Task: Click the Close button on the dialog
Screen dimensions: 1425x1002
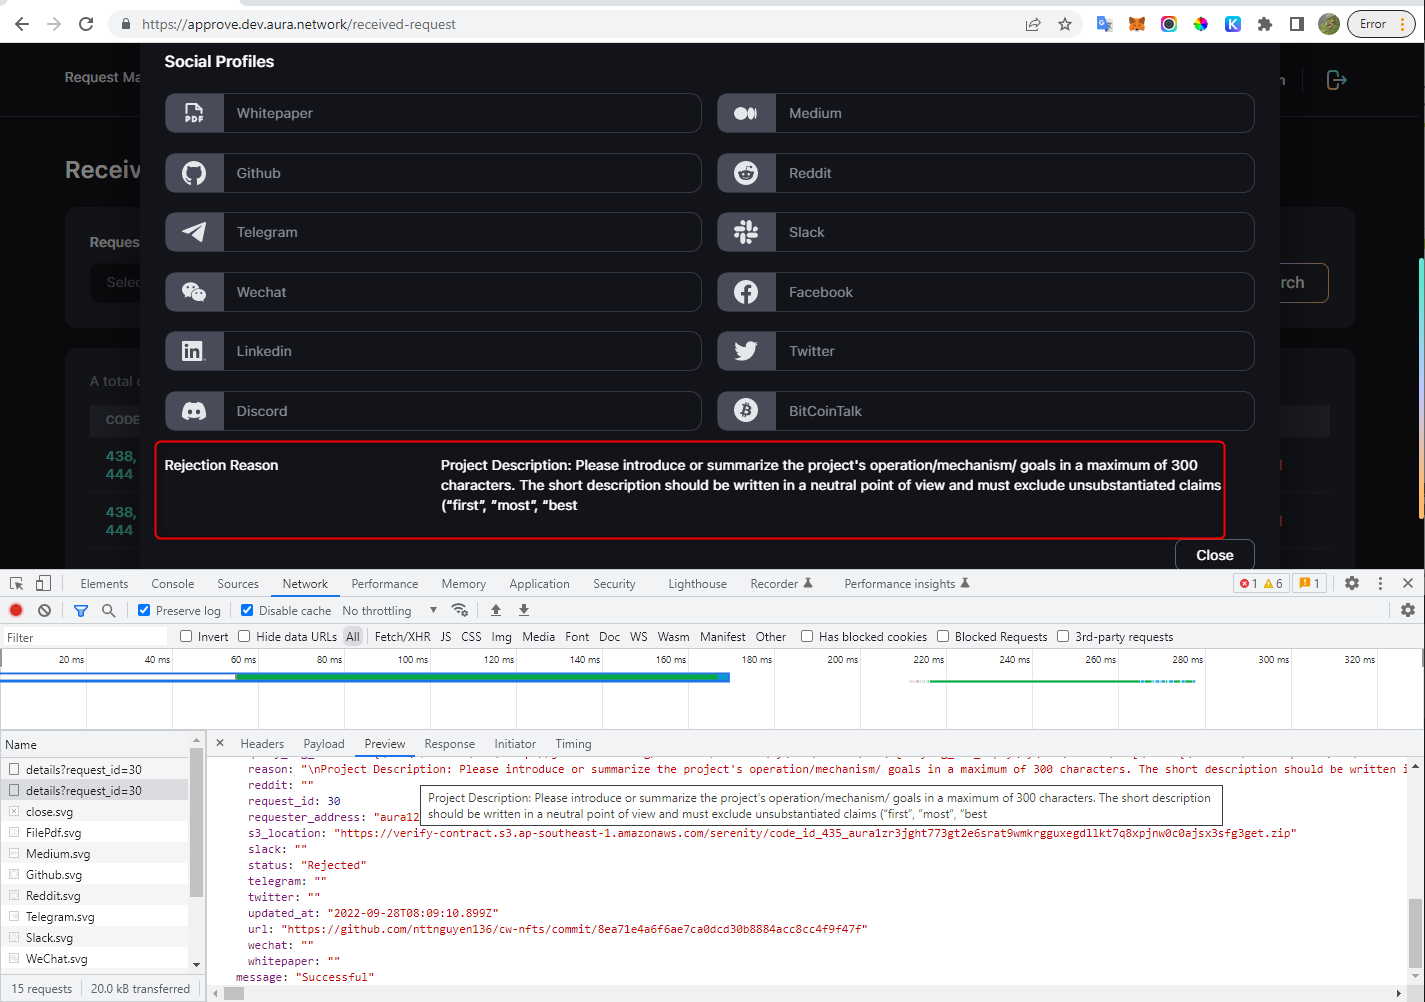Action: click(x=1214, y=554)
